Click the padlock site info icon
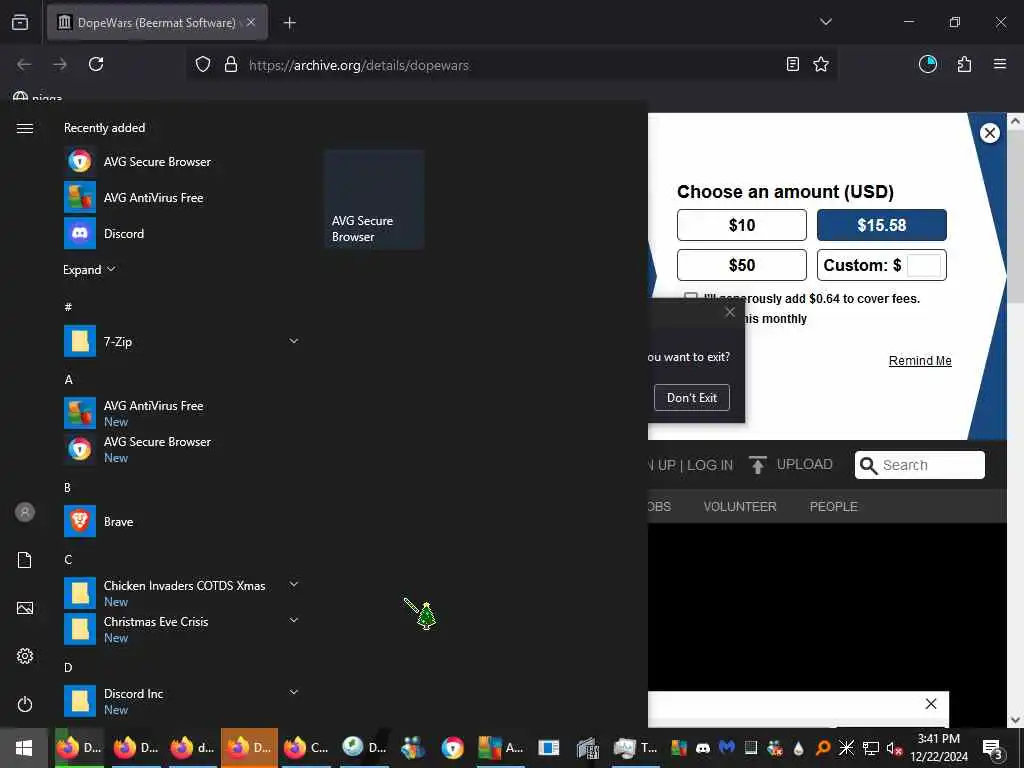Screen dimensions: 1024x768 coord(231,64)
